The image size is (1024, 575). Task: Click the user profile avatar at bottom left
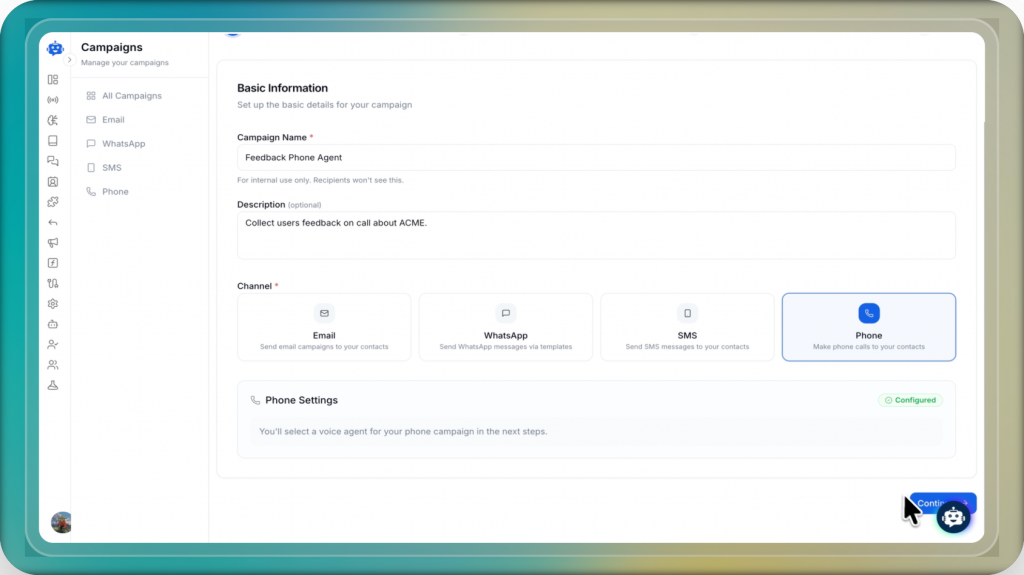[x=62, y=522]
